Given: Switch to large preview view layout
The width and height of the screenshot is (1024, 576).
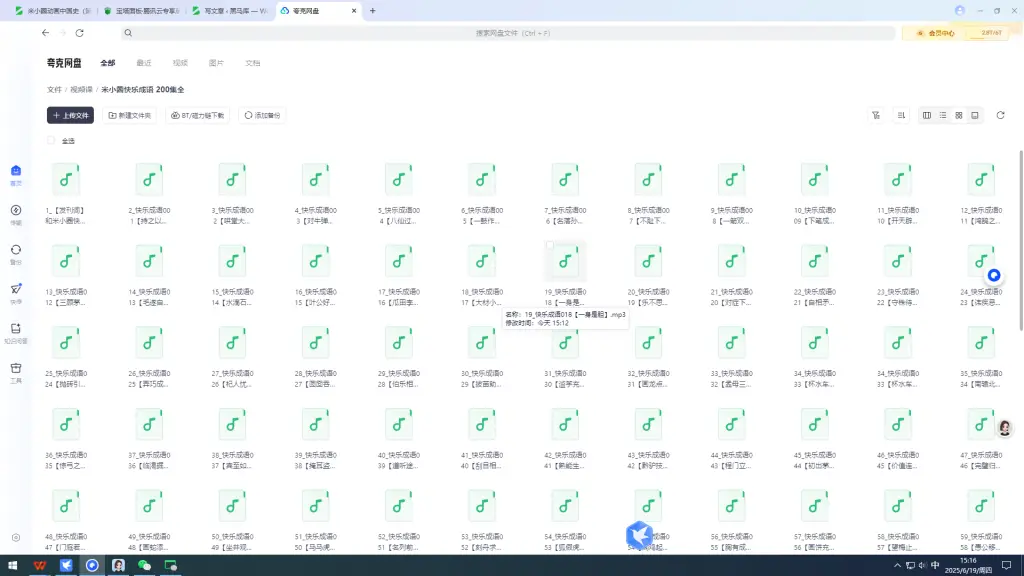Looking at the screenshot, I should pyautogui.click(x=975, y=116).
